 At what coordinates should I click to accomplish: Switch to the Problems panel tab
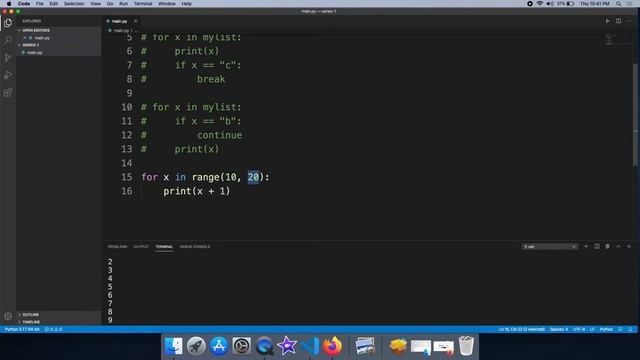coord(118,247)
